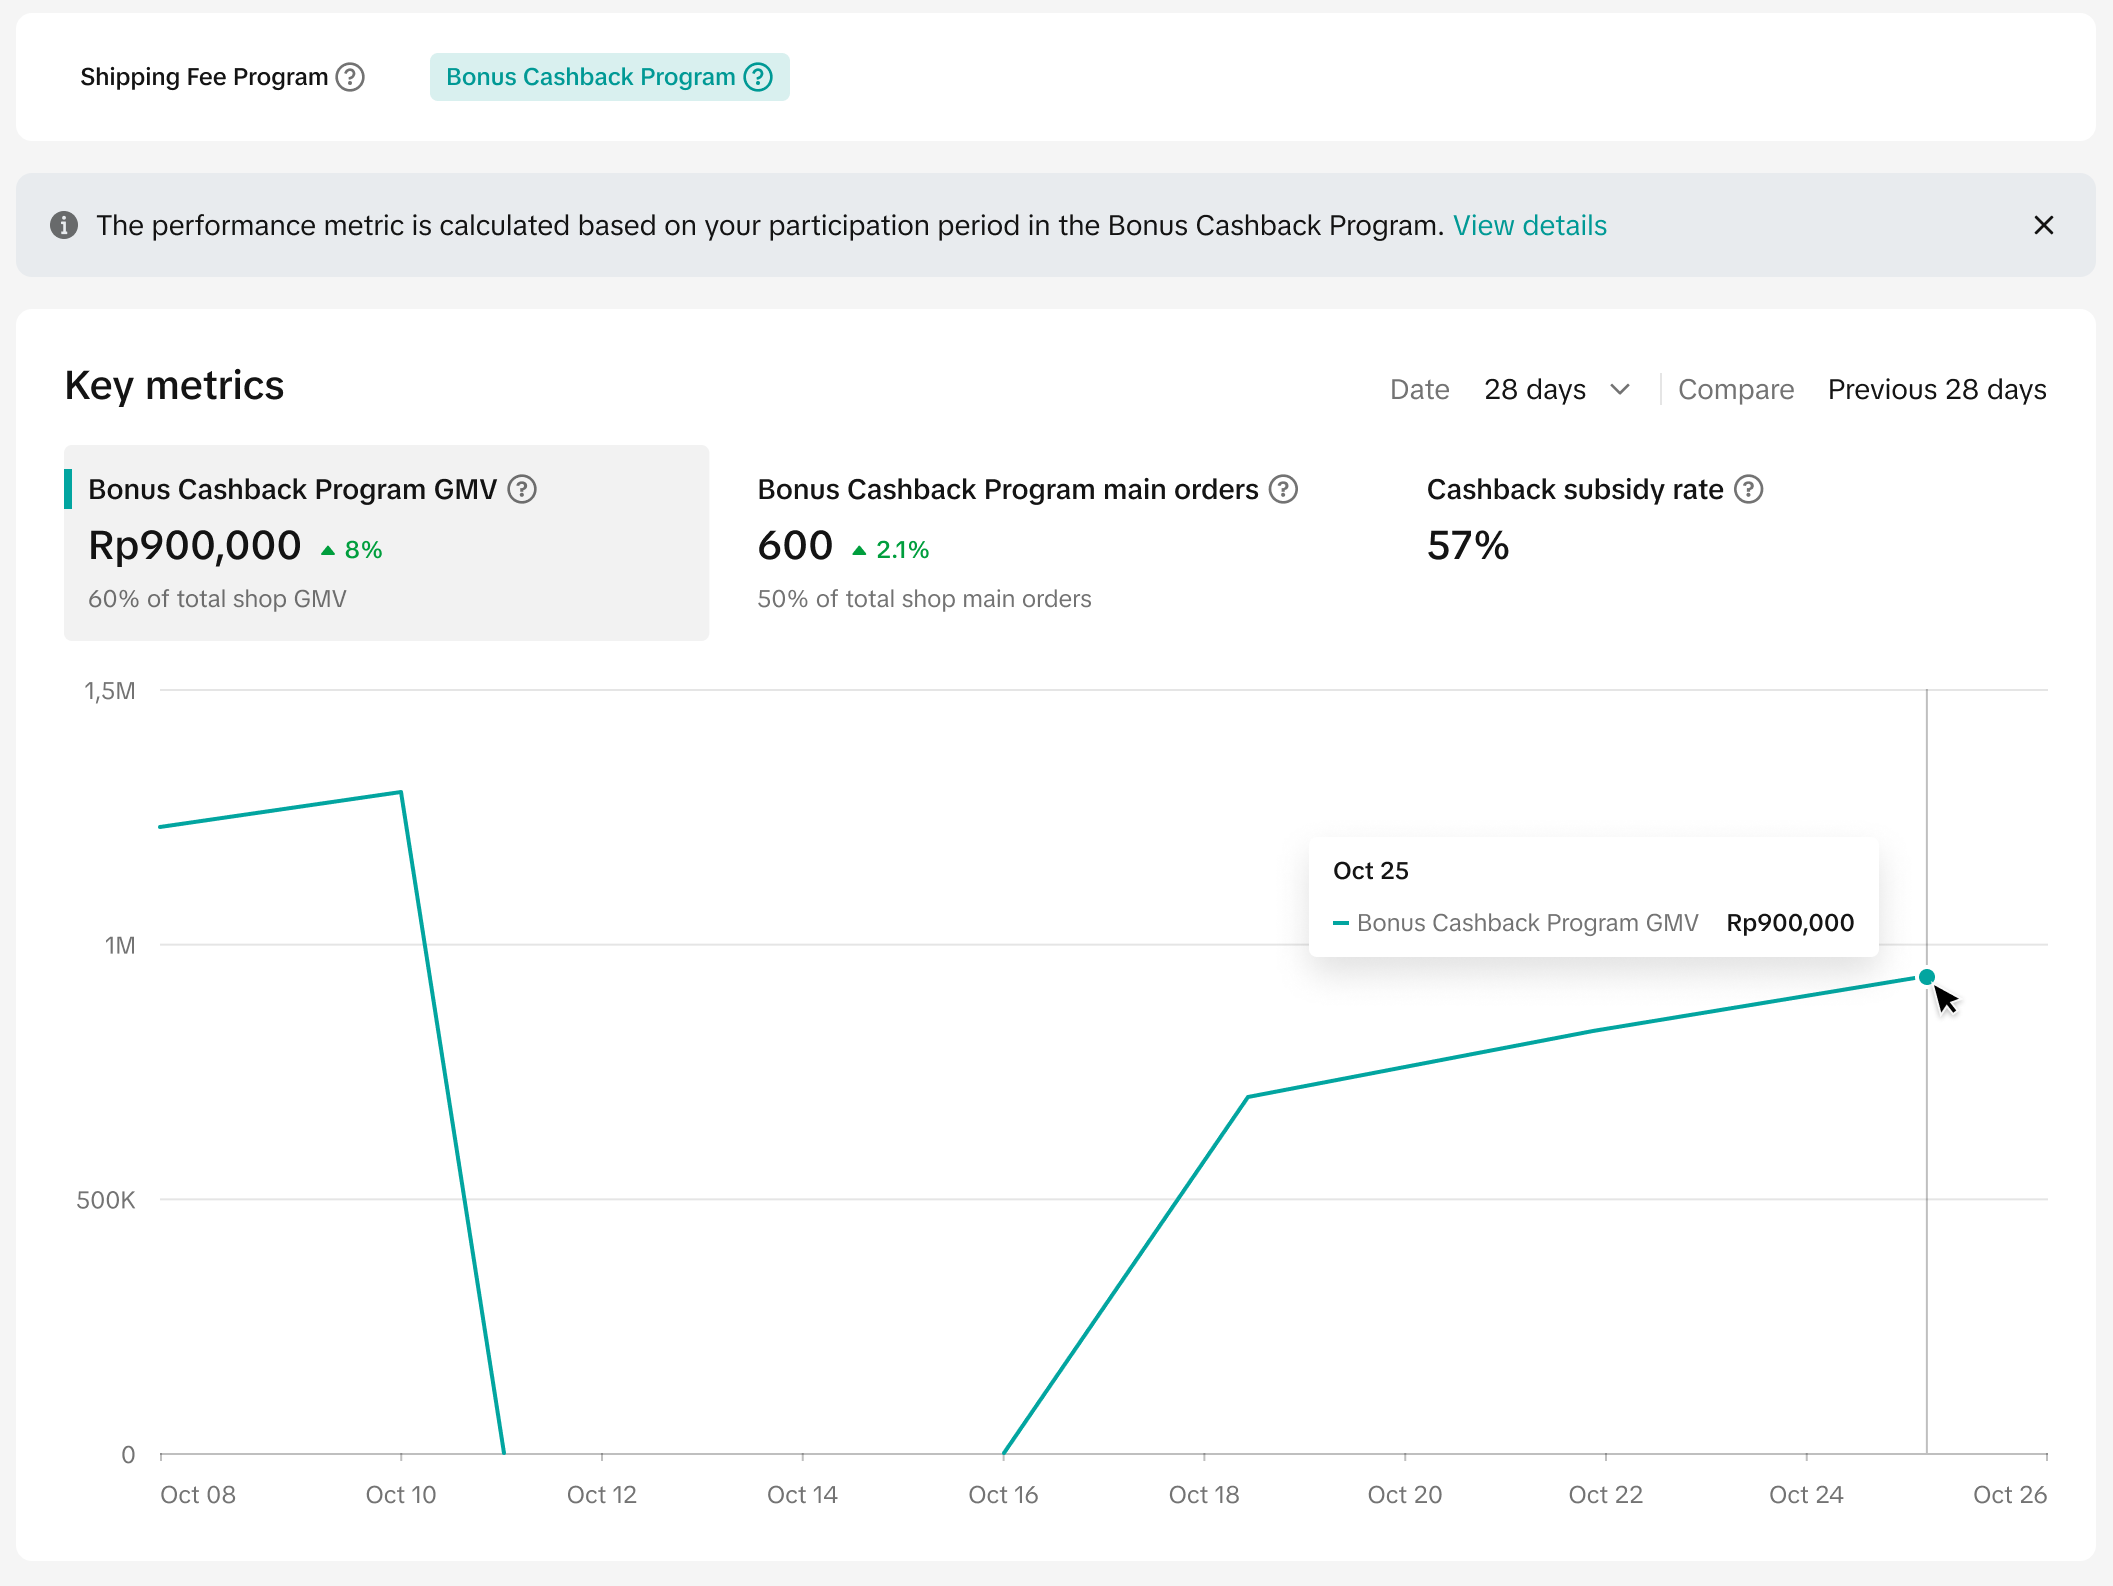Screen dimensions: 2113x1586
Task: Expand the 28 days date dropdown chevron
Action: coord(1620,389)
